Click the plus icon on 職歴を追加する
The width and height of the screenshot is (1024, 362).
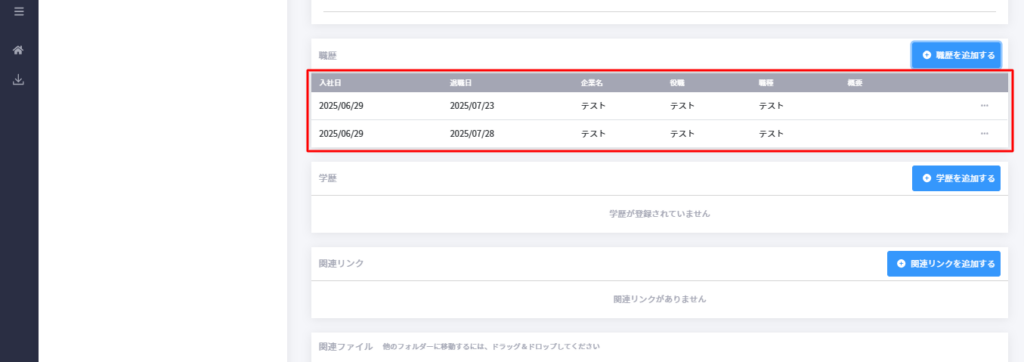tap(927, 56)
